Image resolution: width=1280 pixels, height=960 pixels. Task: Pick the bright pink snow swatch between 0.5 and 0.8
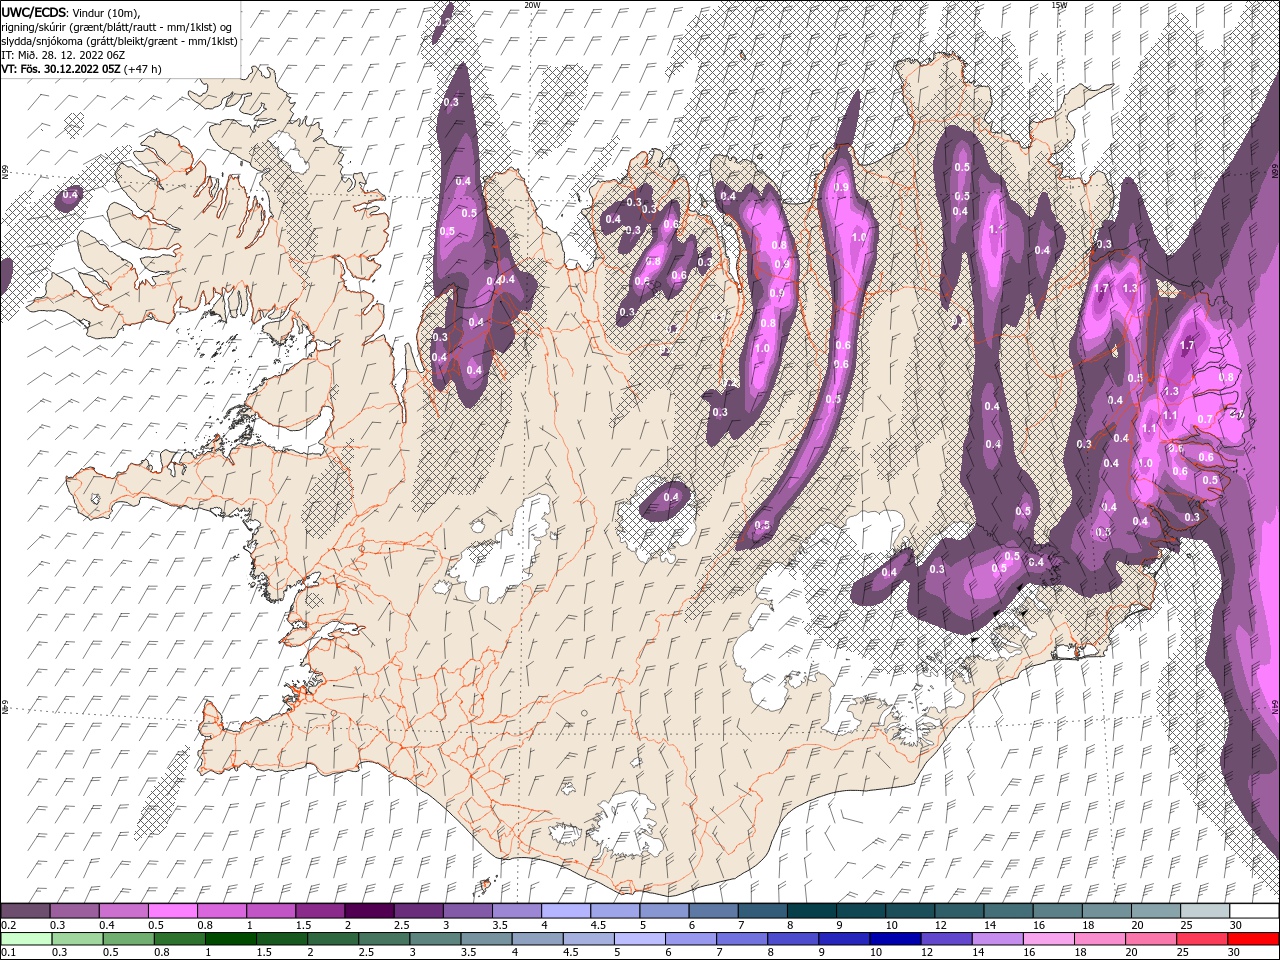(x=172, y=911)
